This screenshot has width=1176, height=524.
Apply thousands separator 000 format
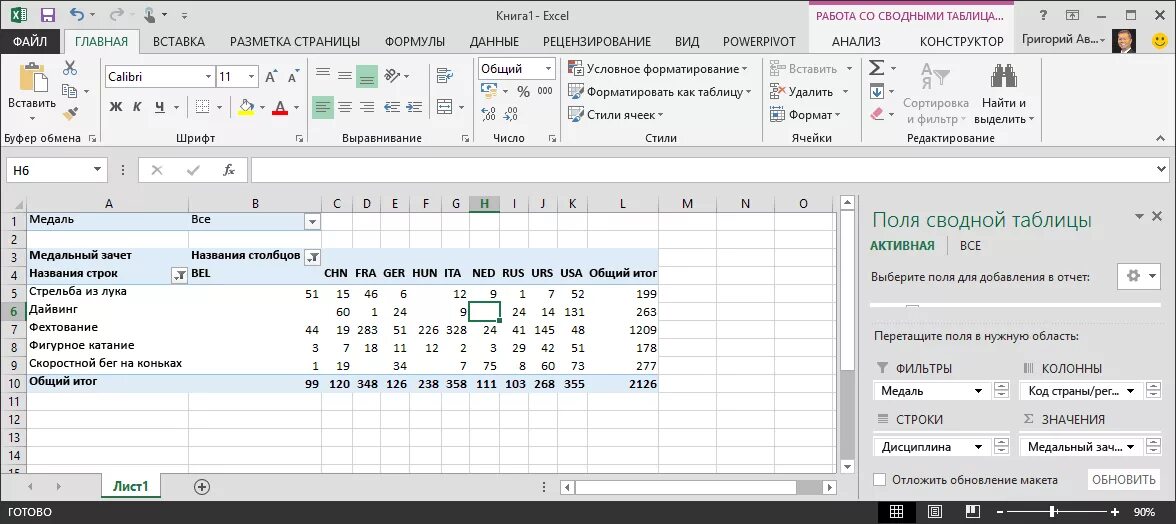tap(545, 91)
